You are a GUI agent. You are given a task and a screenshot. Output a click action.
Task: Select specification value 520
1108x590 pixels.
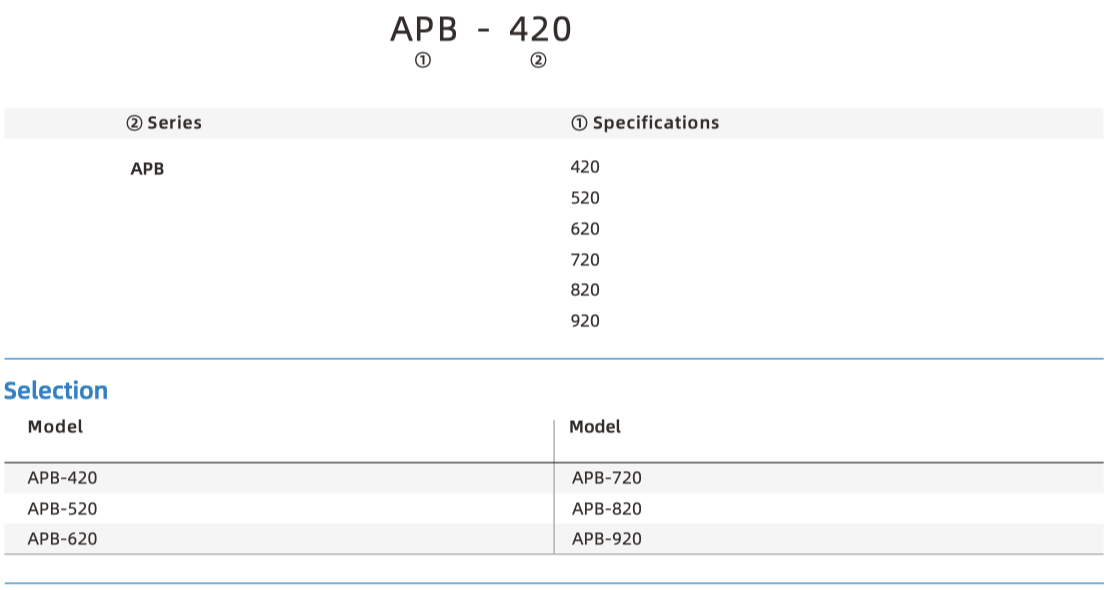click(x=585, y=198)
